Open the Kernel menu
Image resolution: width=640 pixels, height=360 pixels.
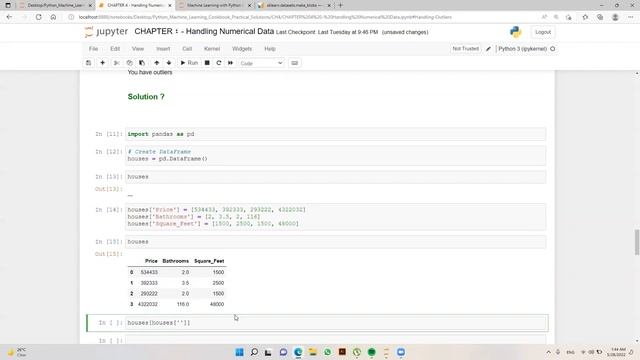pyautogui.click(x=212, y=49)
